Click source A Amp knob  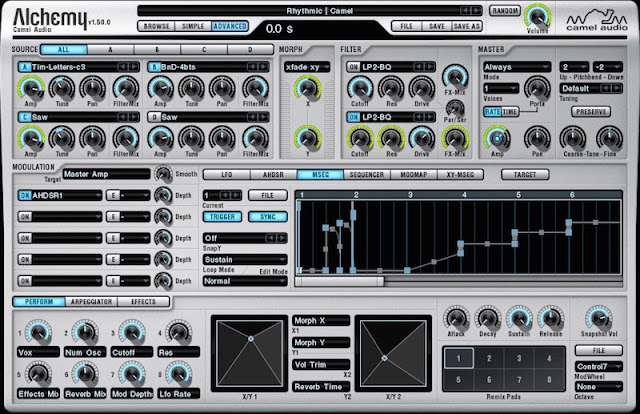(31, 88)
